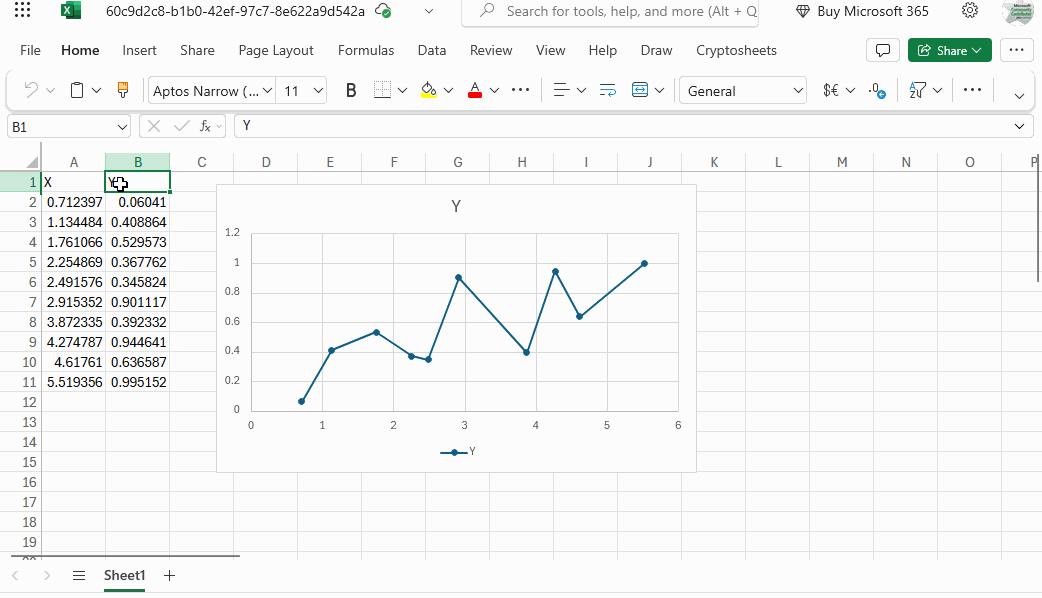Click Sort and Filter icon
The height and width of the screenshot is (598, 1042).
[x=918, y=90]
